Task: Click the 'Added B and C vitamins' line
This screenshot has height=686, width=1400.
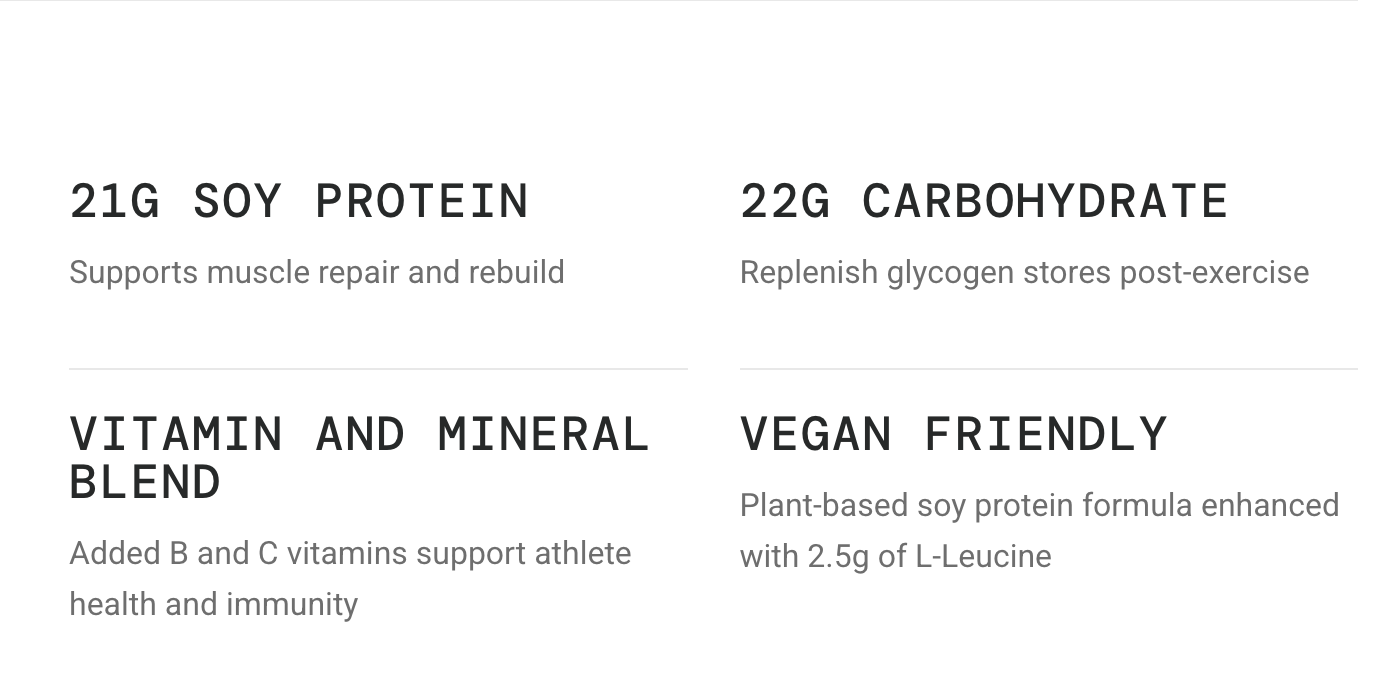Action: coord(350,553)
